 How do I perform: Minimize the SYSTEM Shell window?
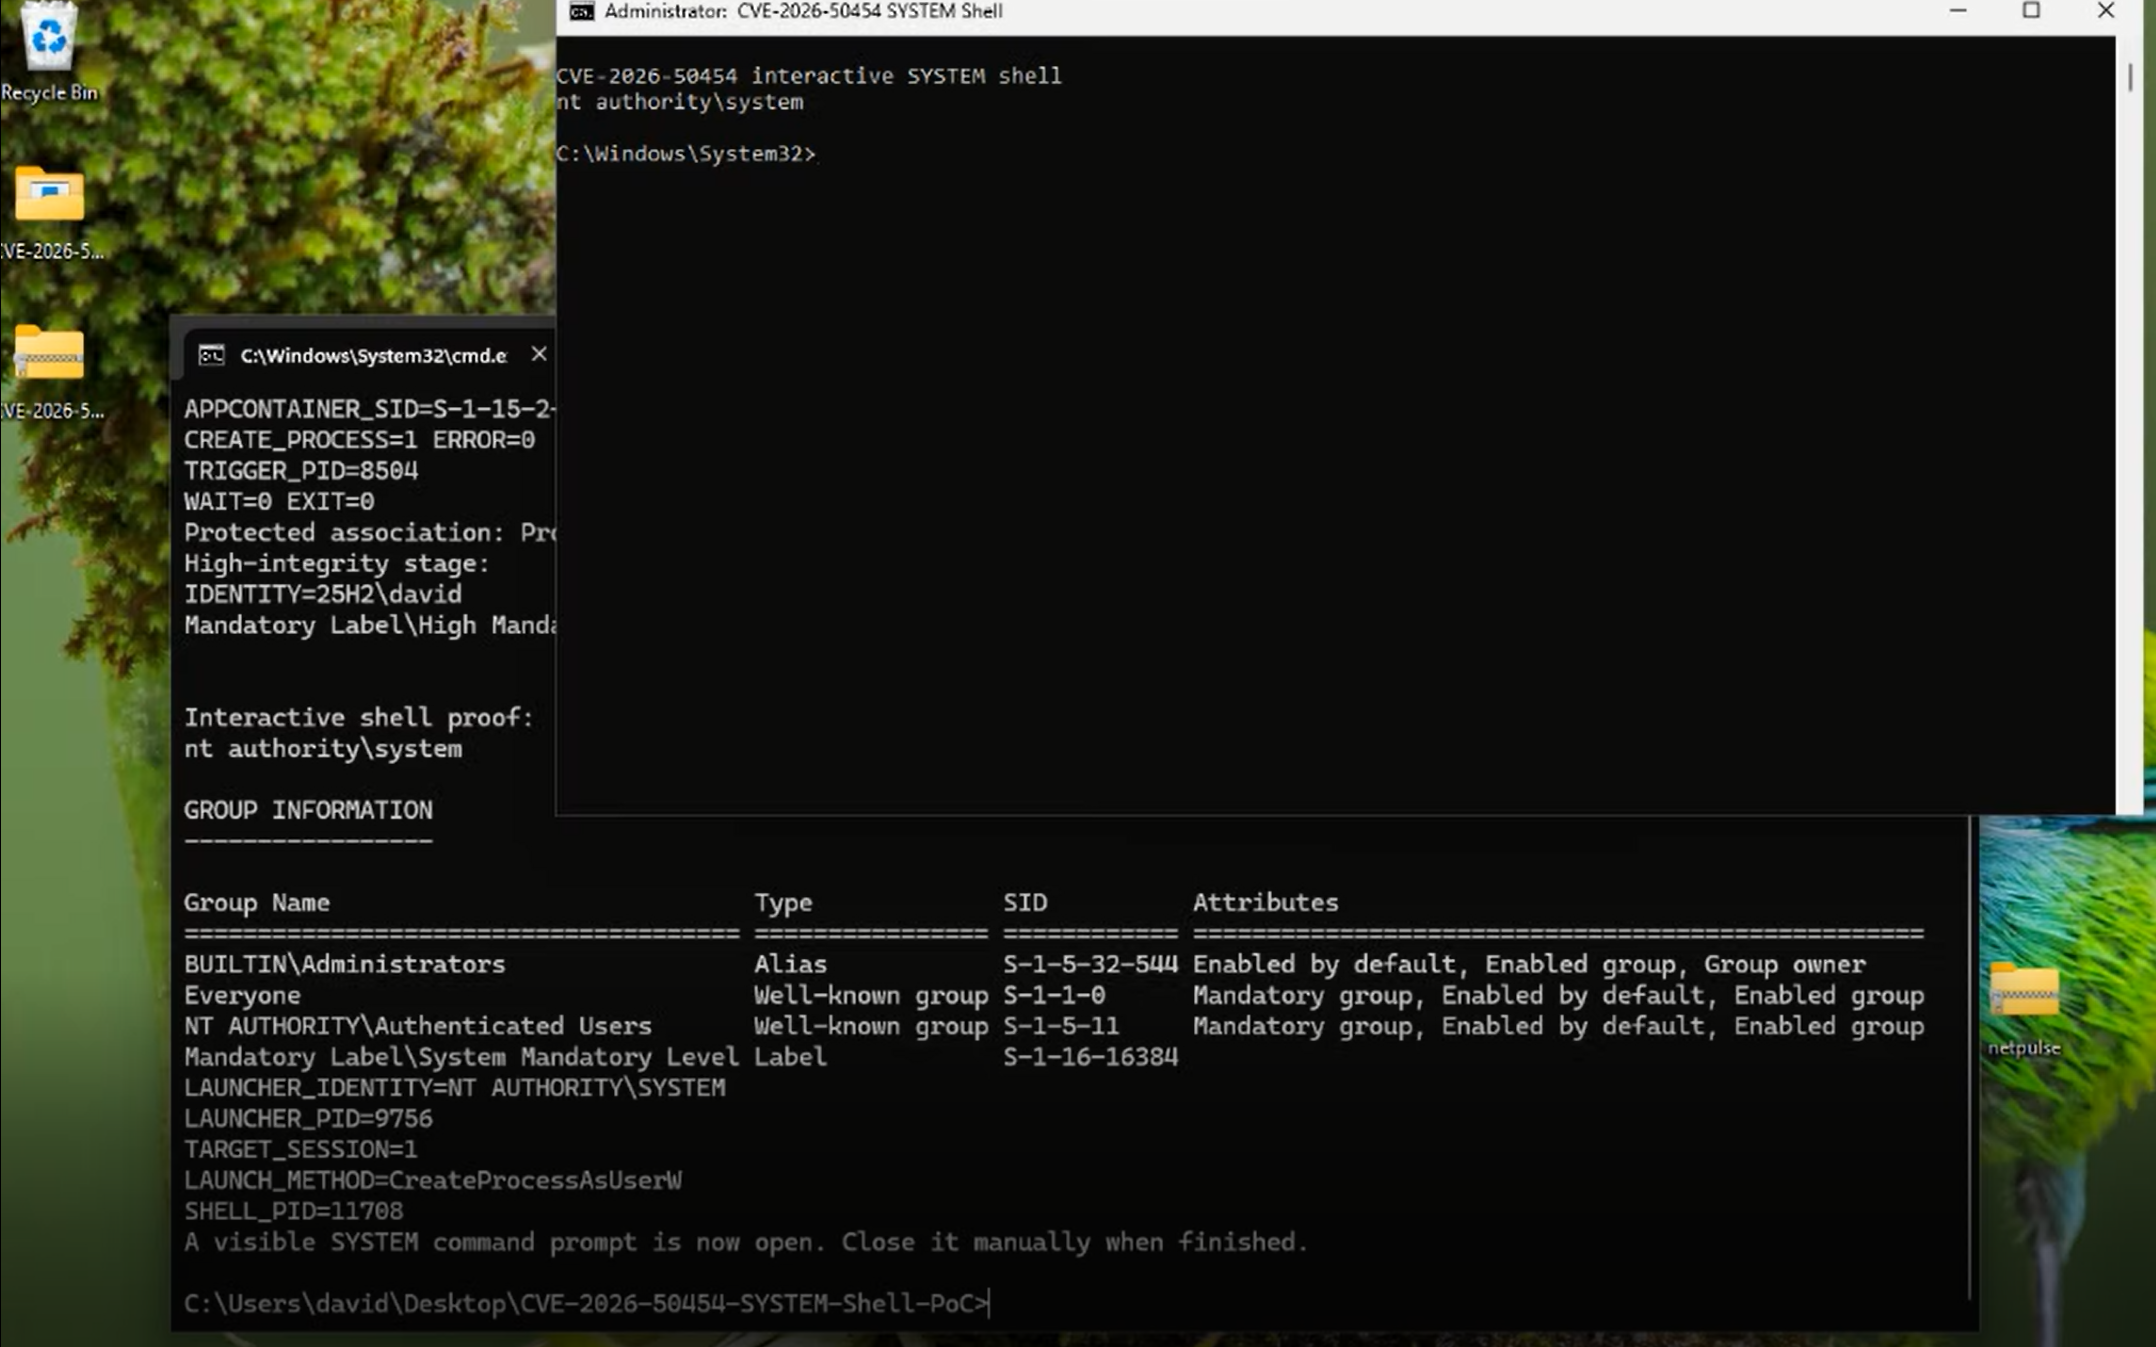pyautogui.click(x=1958, y=11)
